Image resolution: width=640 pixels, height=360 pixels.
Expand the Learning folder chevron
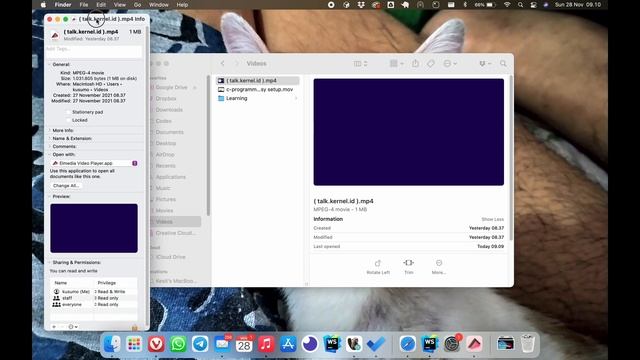[296, 98]
